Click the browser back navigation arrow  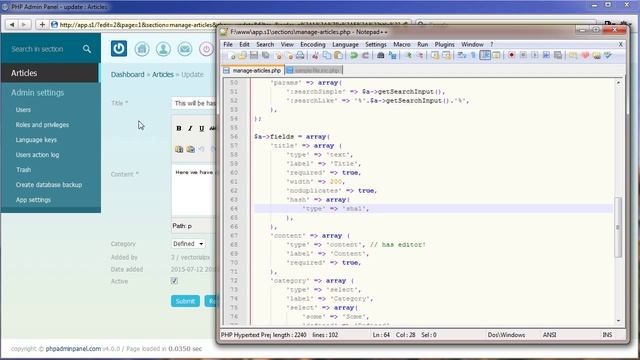tap(12, 24)
